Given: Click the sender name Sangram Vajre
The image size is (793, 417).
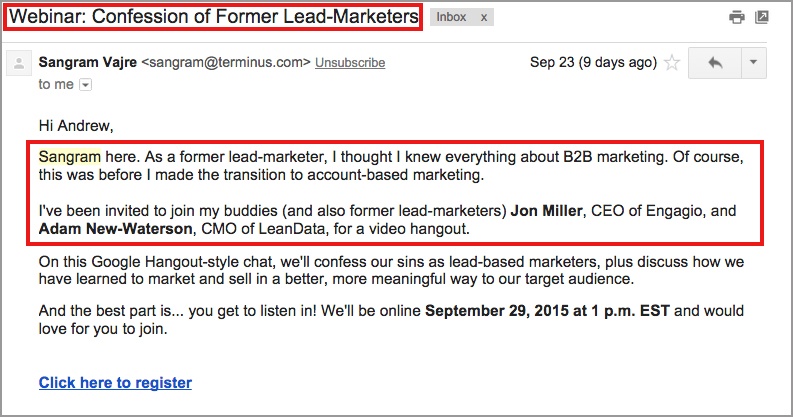Looking at the screenshot, I should click(88, 62).
